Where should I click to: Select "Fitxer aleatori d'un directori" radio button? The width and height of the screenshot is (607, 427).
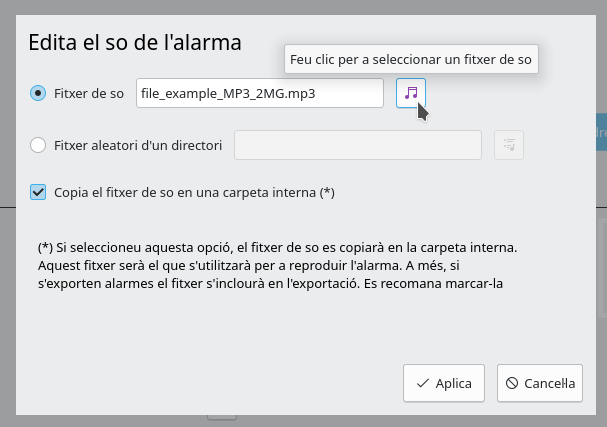point(38,145)
